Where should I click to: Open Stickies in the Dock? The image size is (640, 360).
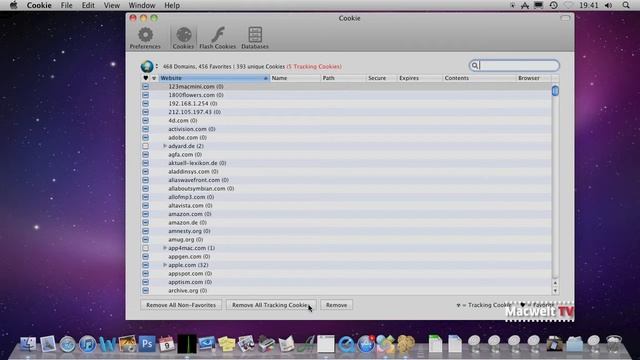227,344
